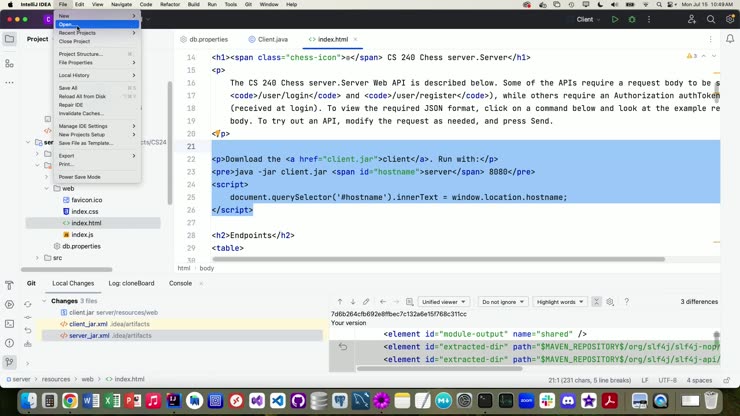
Task: Open the Unified viewer dropdown
Action: (x=443, y=302)
